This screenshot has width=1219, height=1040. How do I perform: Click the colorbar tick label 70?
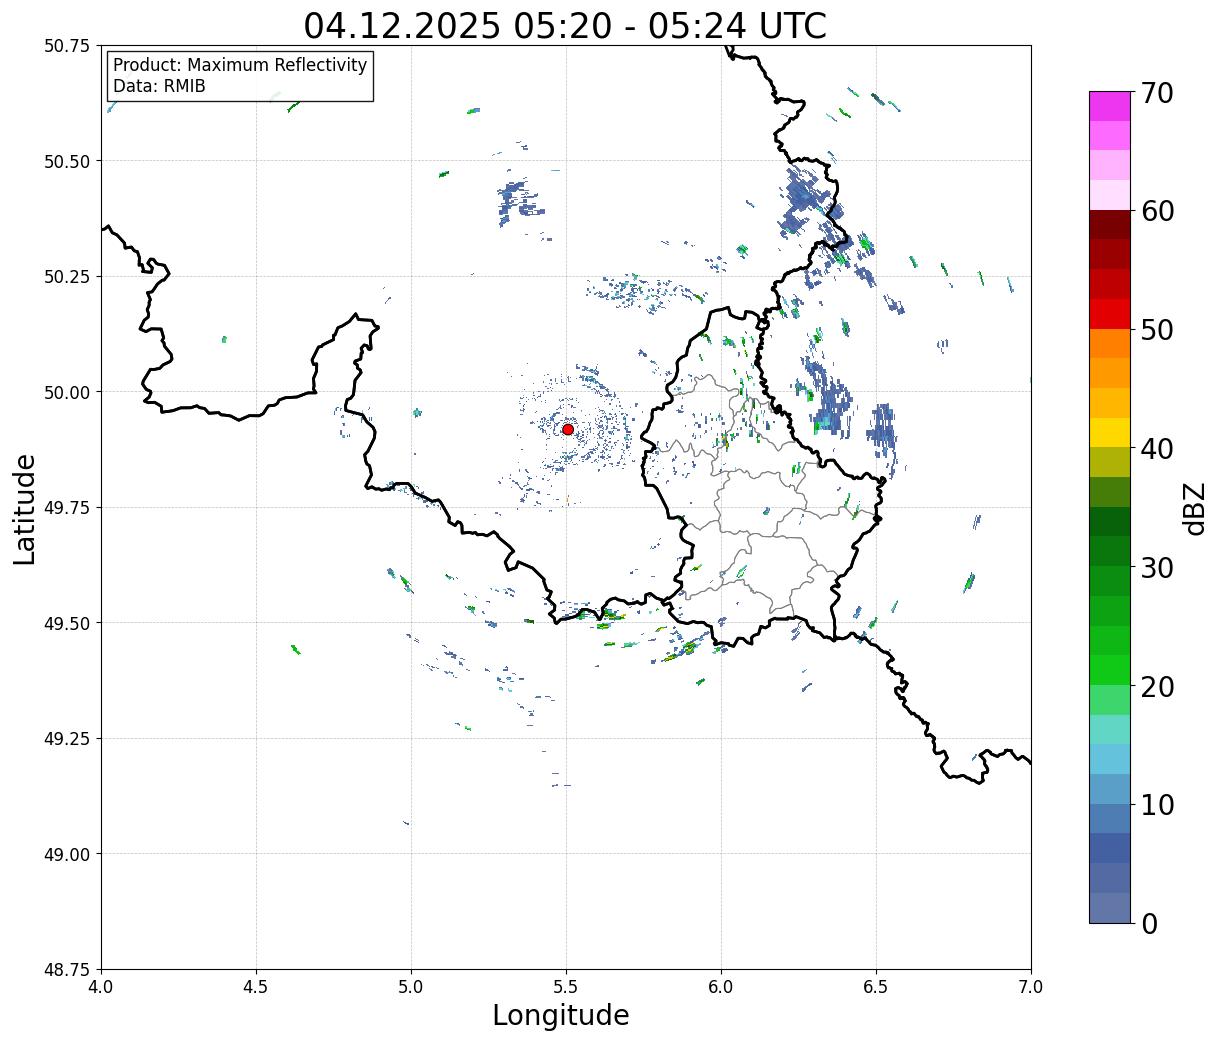pos(1157,93)
